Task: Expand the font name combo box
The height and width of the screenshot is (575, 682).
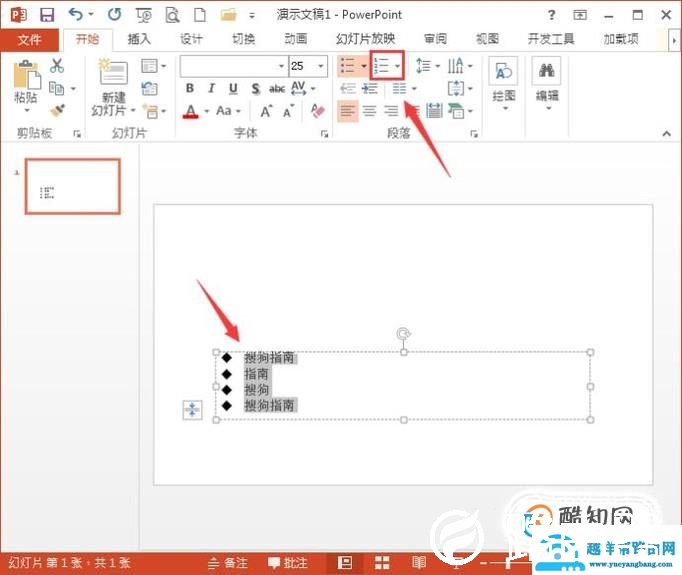Action: point(281,66)
